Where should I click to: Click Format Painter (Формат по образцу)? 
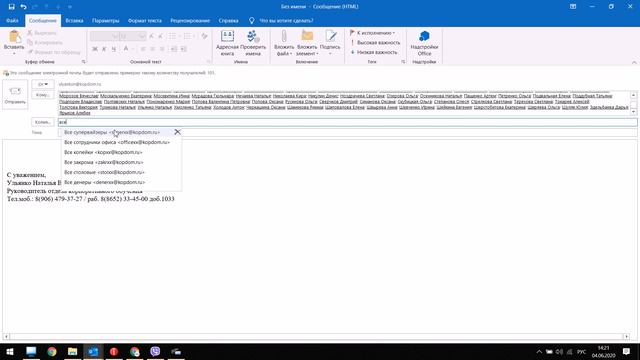coord(54,52)
